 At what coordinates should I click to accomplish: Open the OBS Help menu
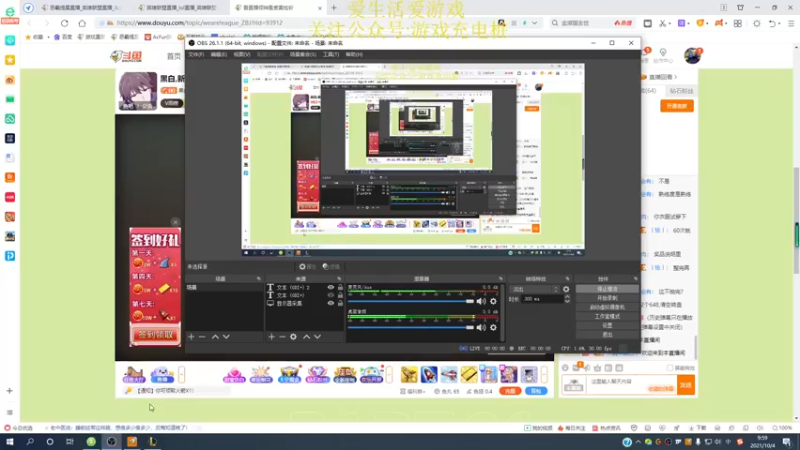pos(354,54)
